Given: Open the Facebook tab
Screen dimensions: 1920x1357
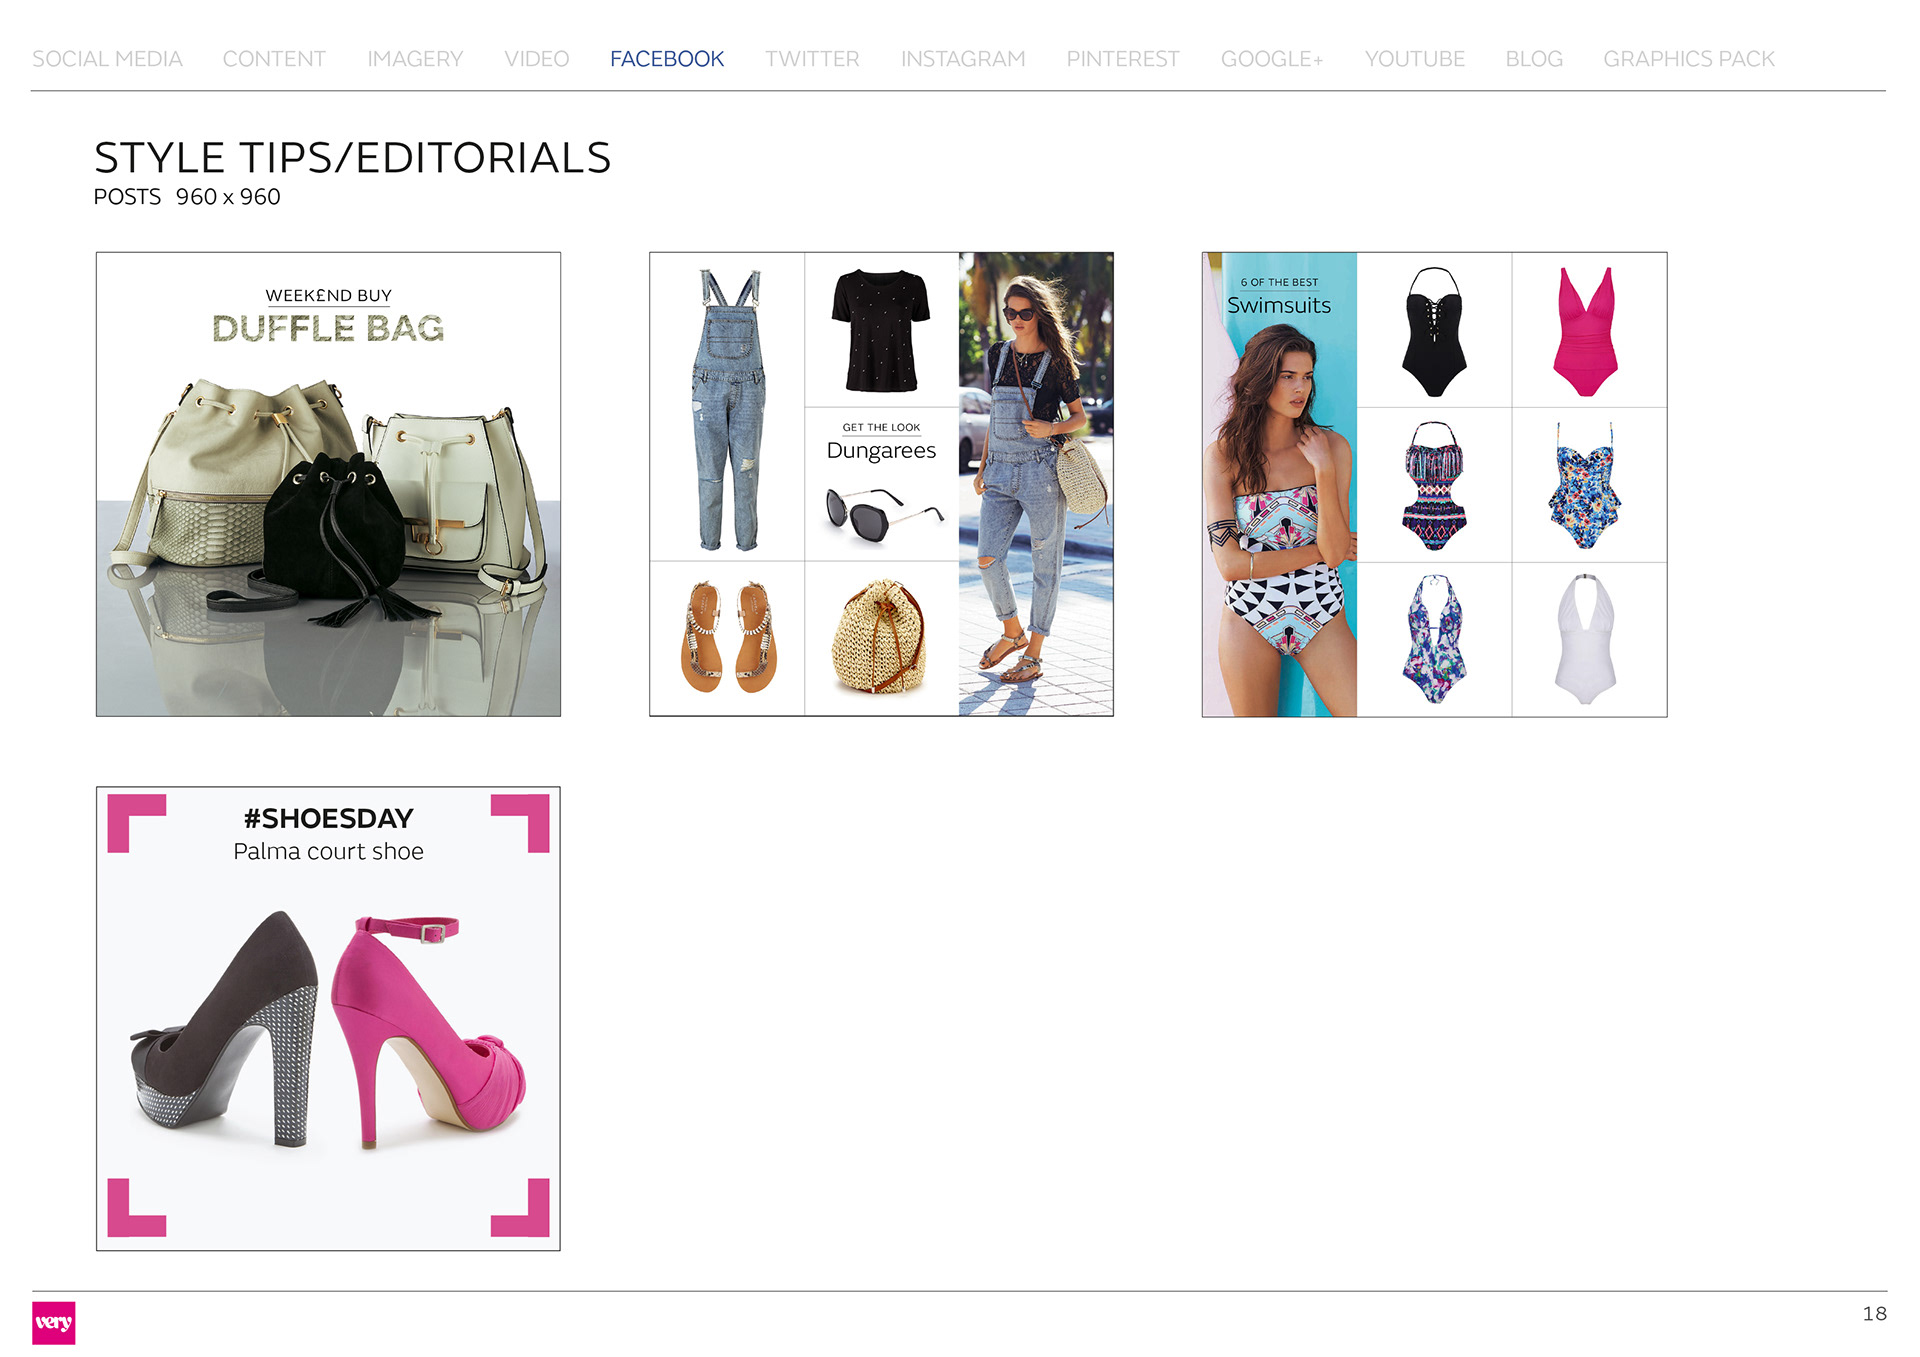Looking at the screenshot, I should [x=666, y=59].
